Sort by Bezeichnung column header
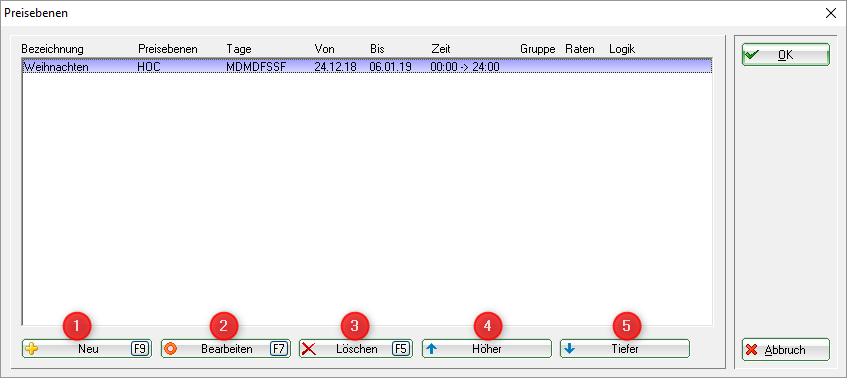This screenshot has height=378, width=847. coord(52,49)
